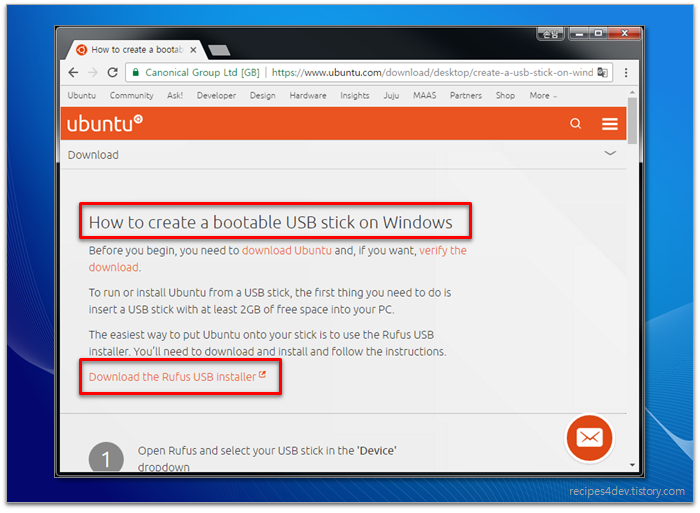Click the Download section label
700x513 pixels.
[93, 155]
